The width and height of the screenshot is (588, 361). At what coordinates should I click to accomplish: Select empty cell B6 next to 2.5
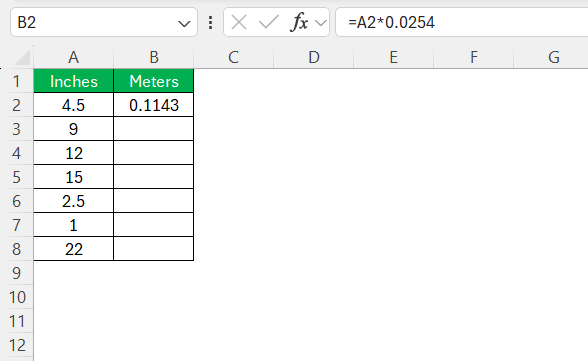click(154, 201)
